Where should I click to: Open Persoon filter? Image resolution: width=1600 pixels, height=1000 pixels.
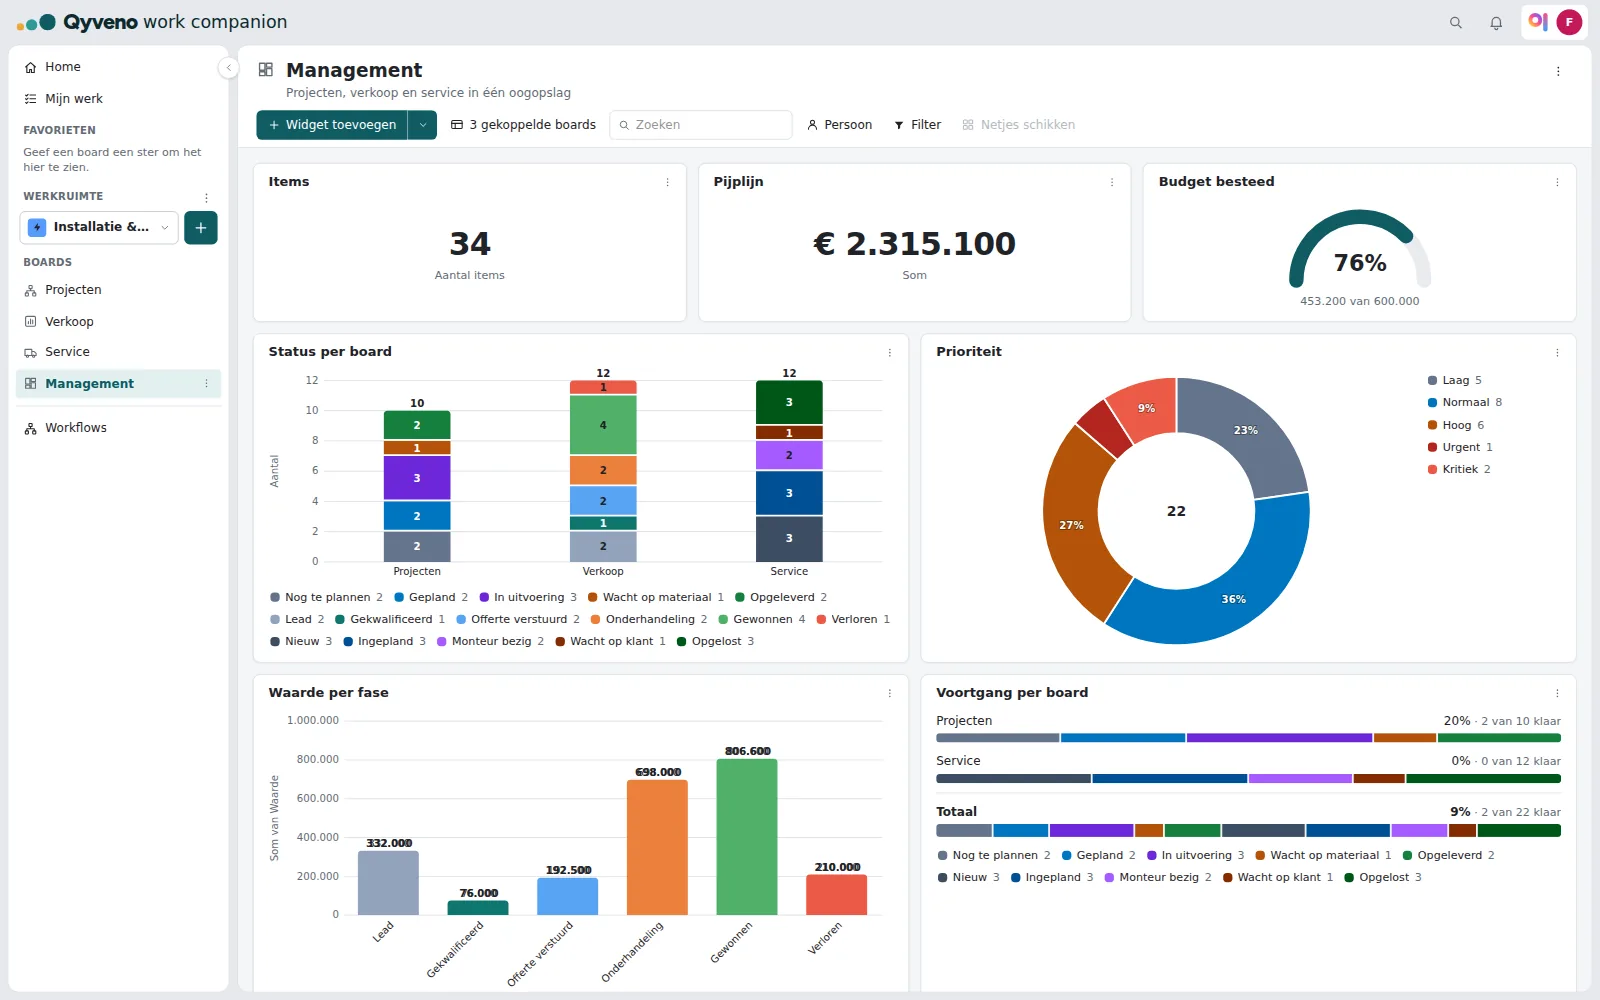pyautogui.click(x=840, y=125)
